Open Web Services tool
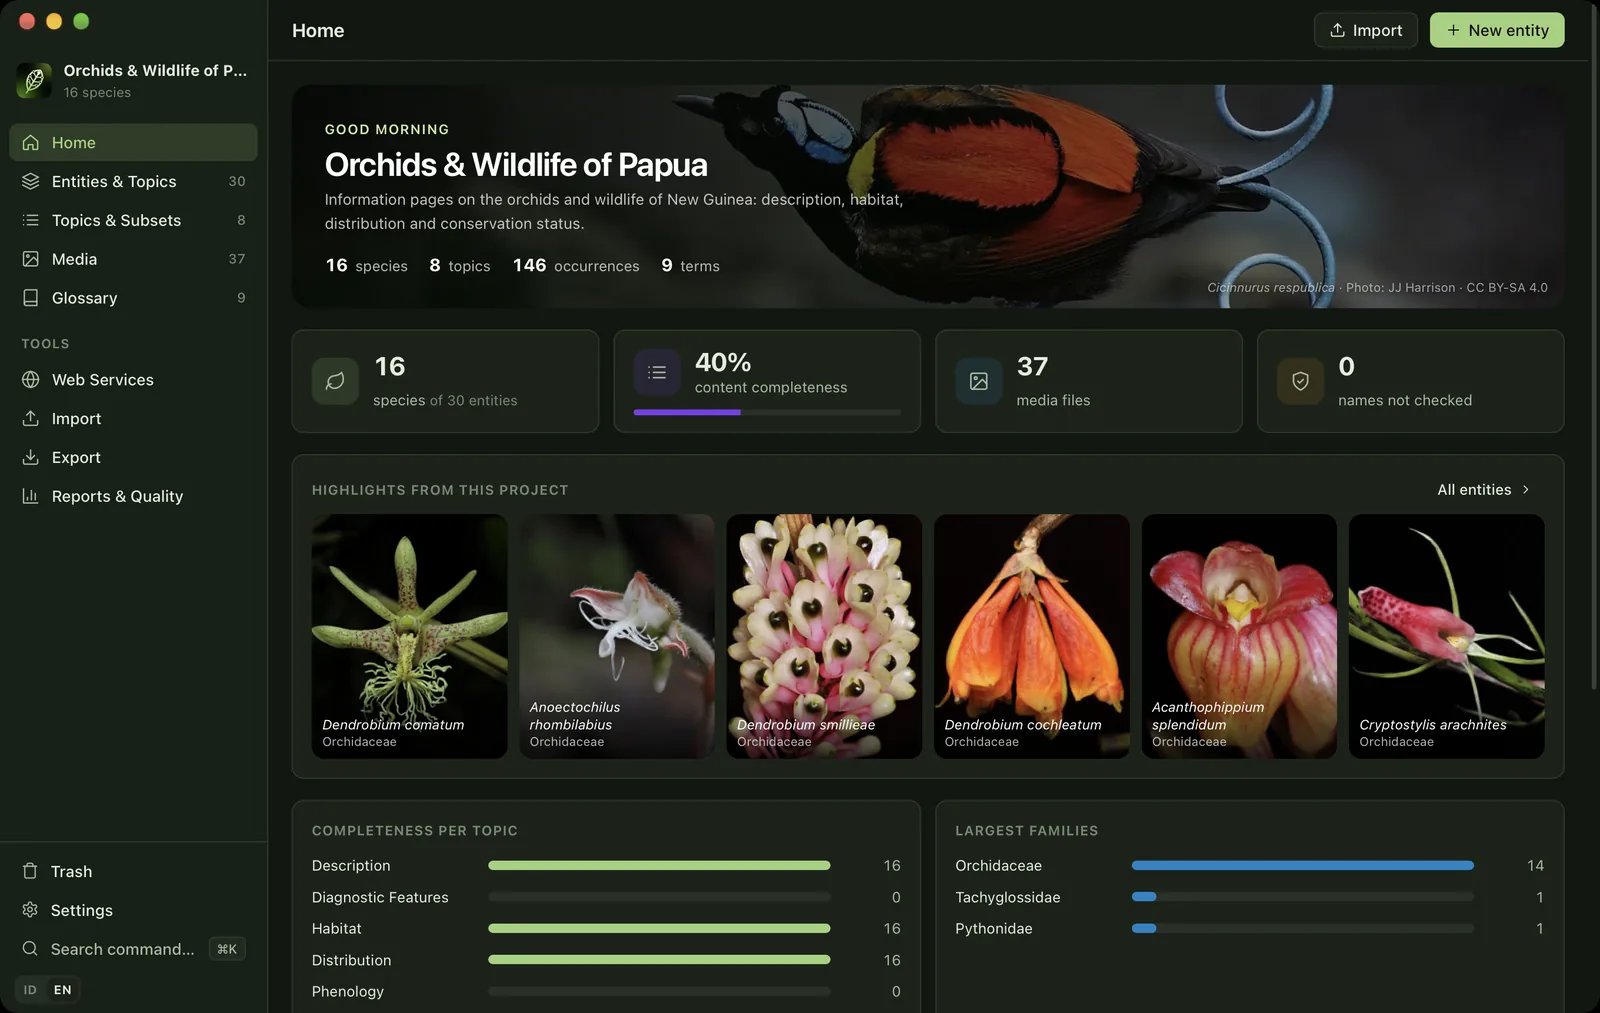The image size is (1600, 1013). click(x=133, y=380)
